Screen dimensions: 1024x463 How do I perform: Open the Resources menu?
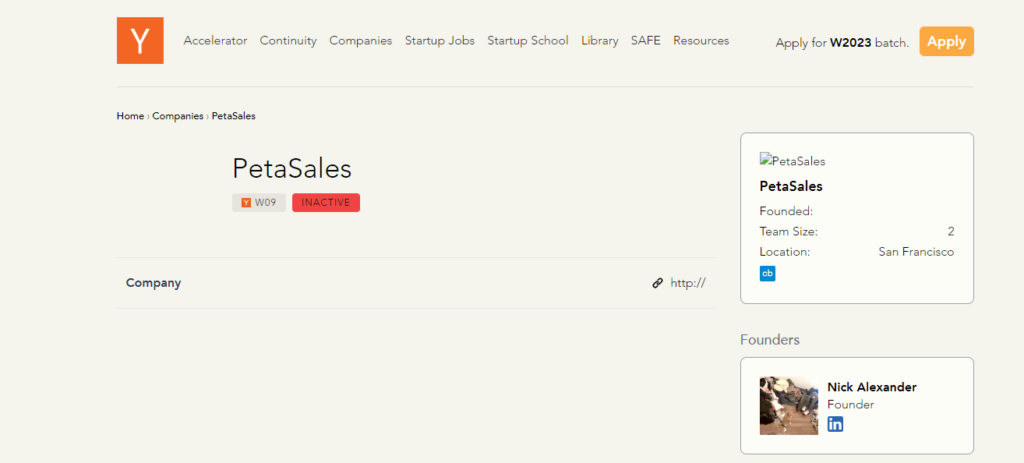701,41
